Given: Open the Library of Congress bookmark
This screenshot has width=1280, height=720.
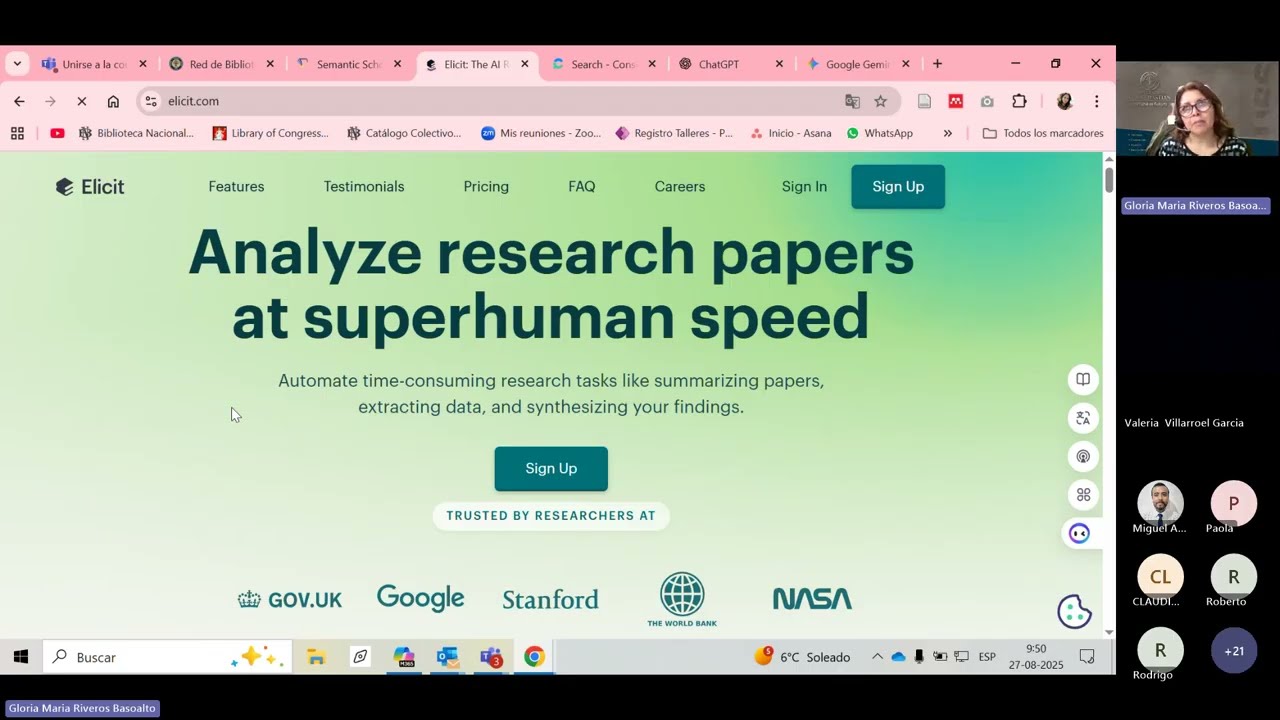Looking at the screenshot, I should [x=270, y=133].
